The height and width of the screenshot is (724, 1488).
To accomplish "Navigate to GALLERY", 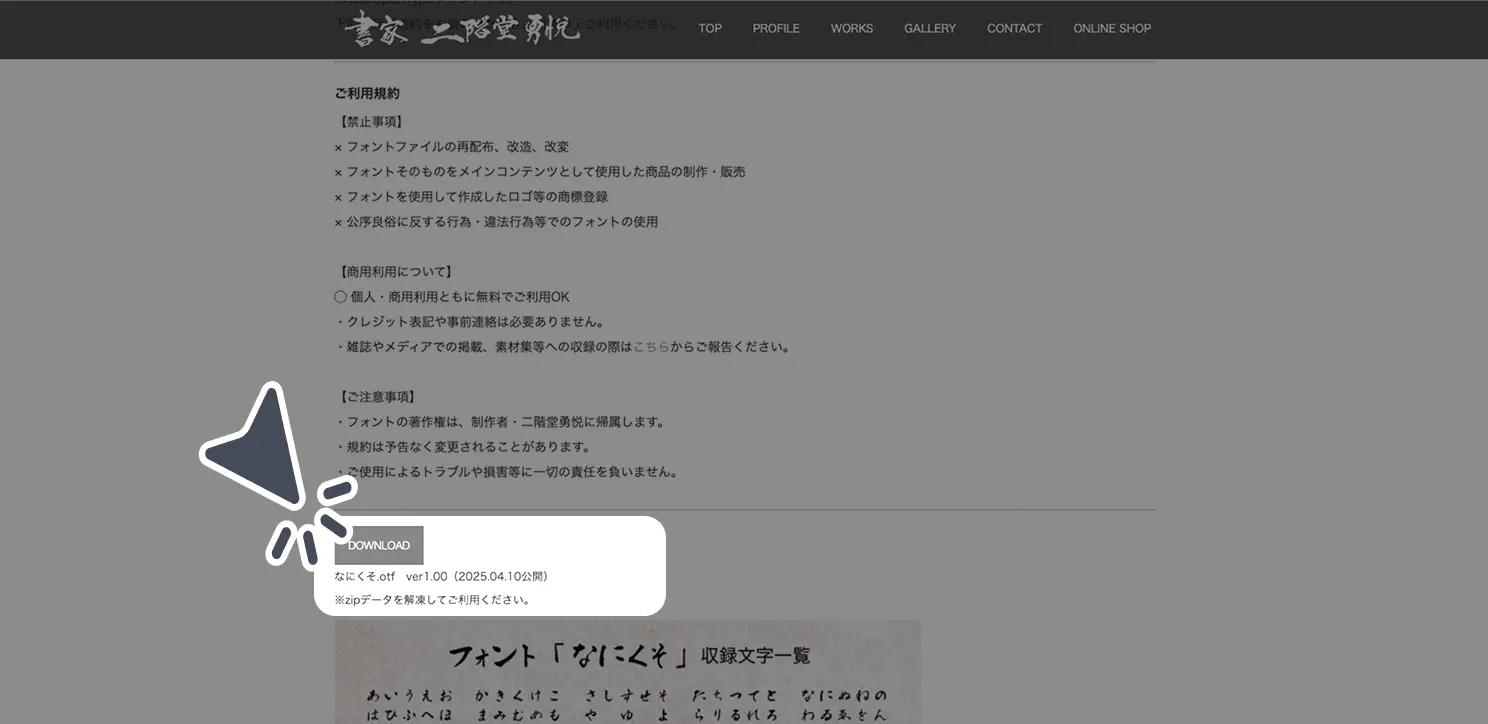I will pos(930,28).
